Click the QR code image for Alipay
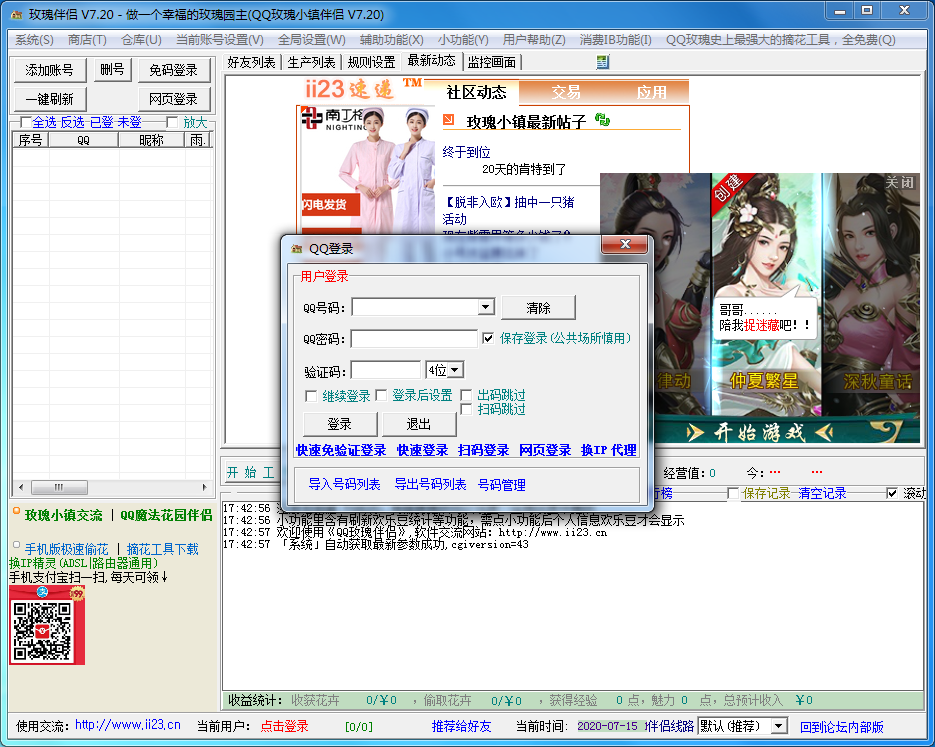 tap(47, 627)
